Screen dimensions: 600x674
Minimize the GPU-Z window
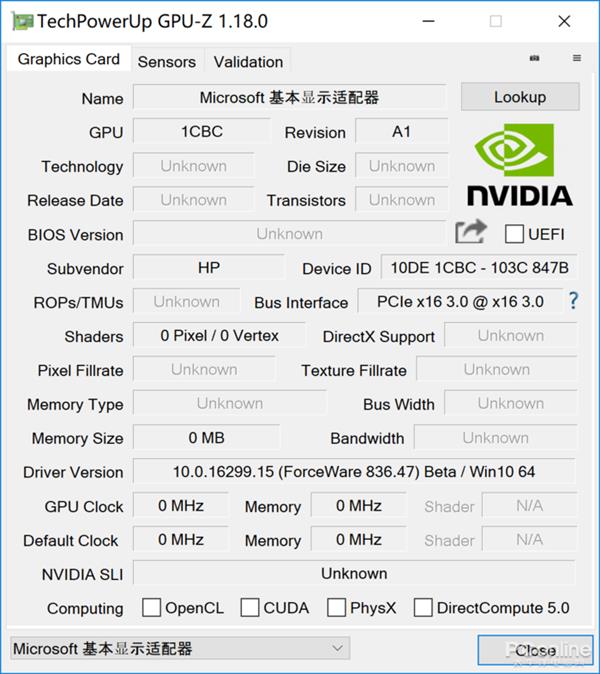click(429, 21)
